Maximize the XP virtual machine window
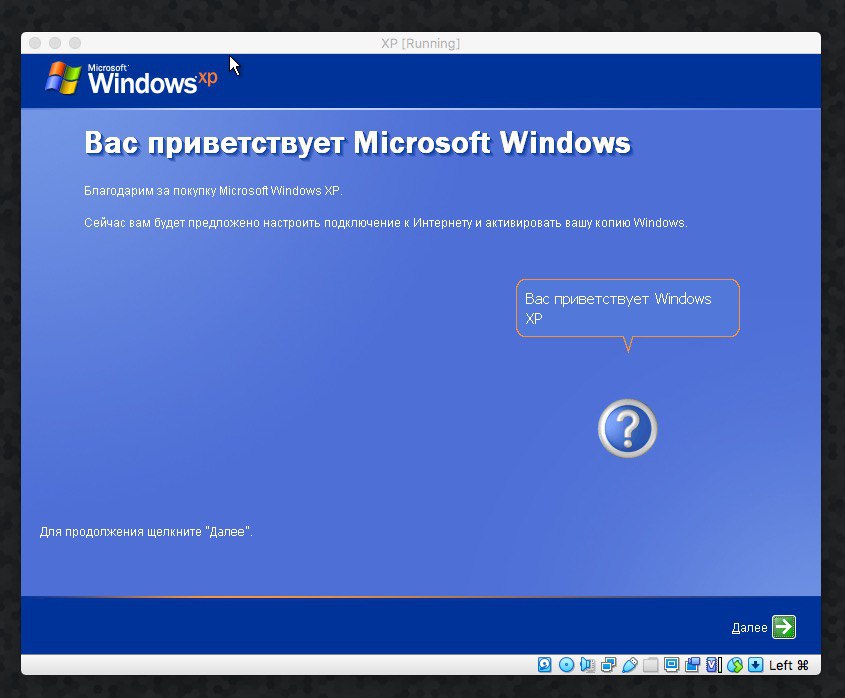The width and height of the screenshot is (845, 698). (75, 43)
